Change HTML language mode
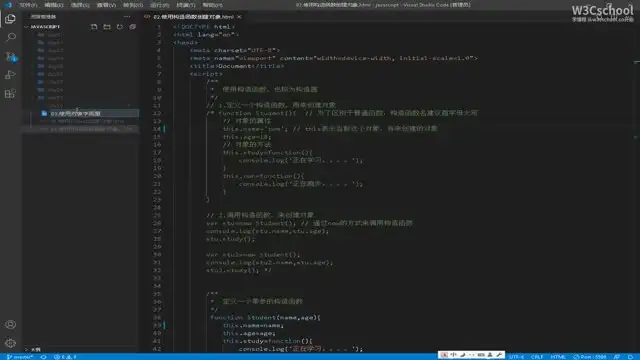 pyautogui.click(x=558, y=357)
